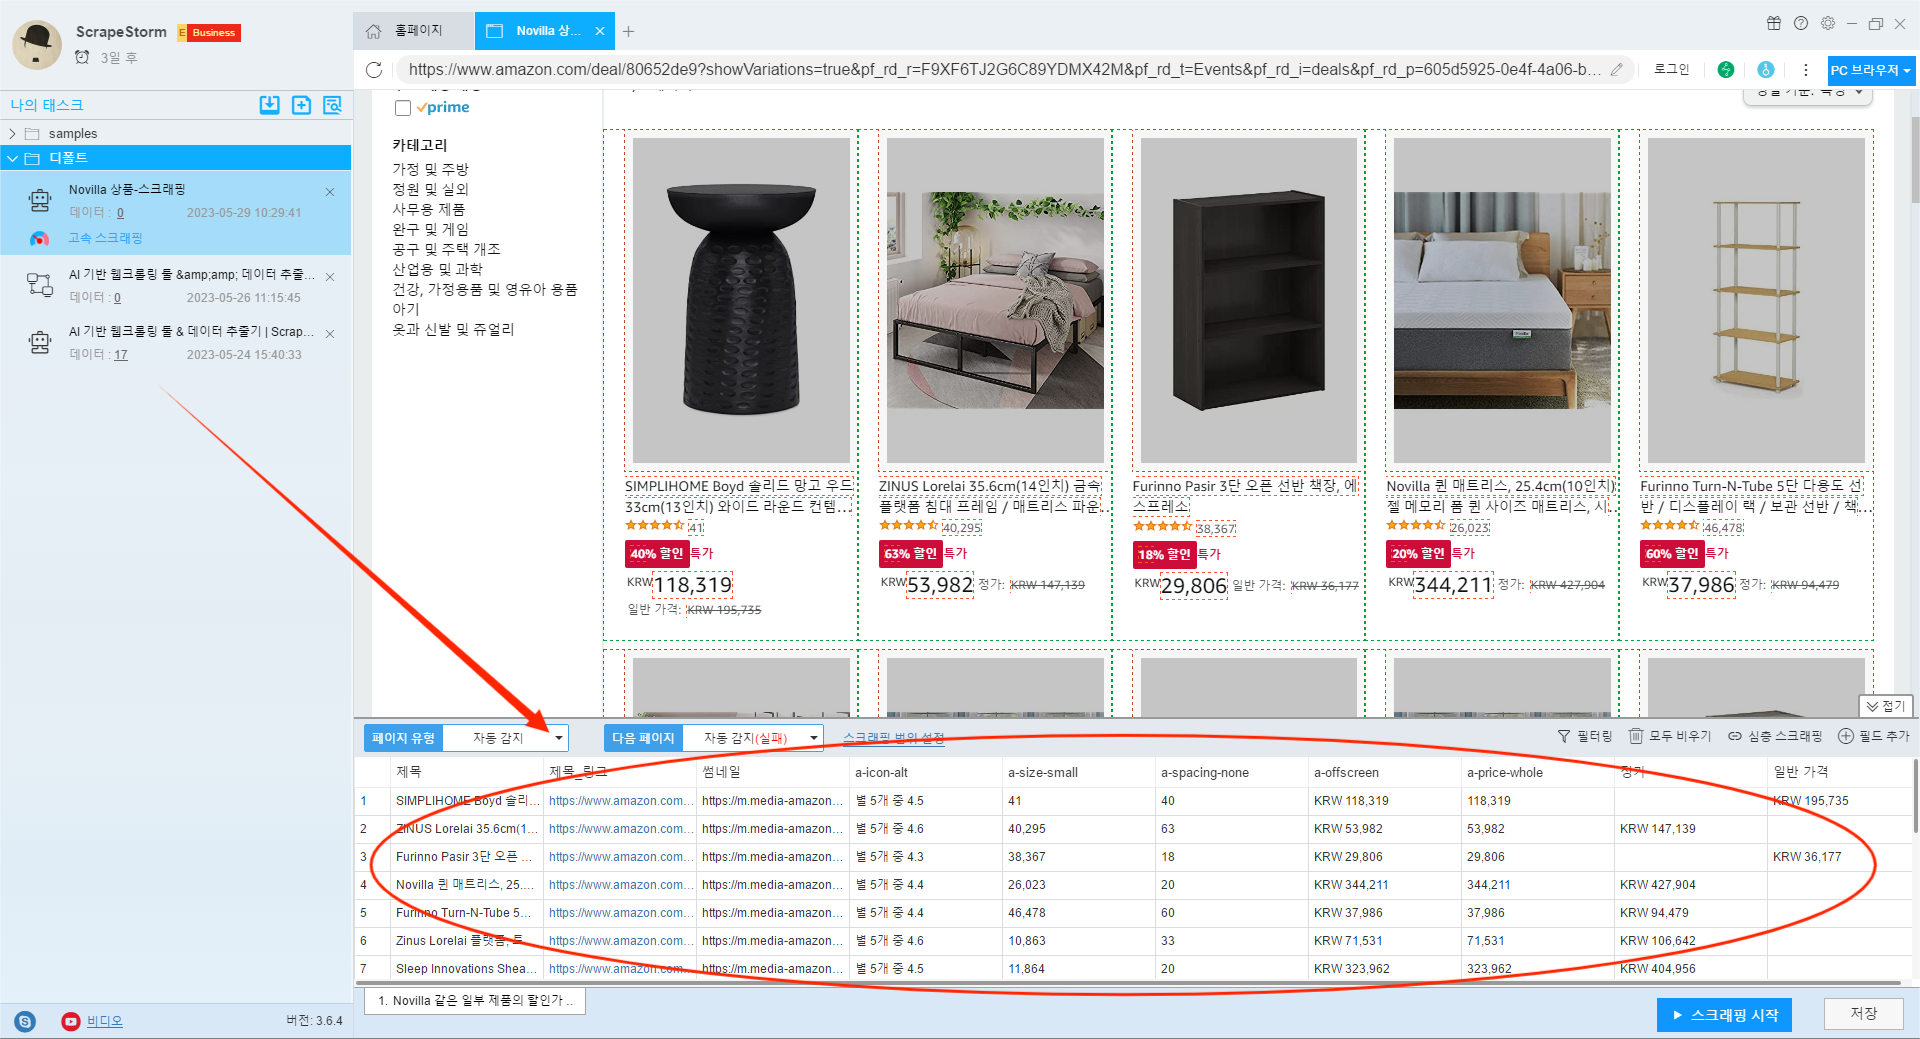Click row 2 cell ZINUS Lorelai 35.6cm
The height and width of the screenshot is (1039, 1920).
[466, 829]
